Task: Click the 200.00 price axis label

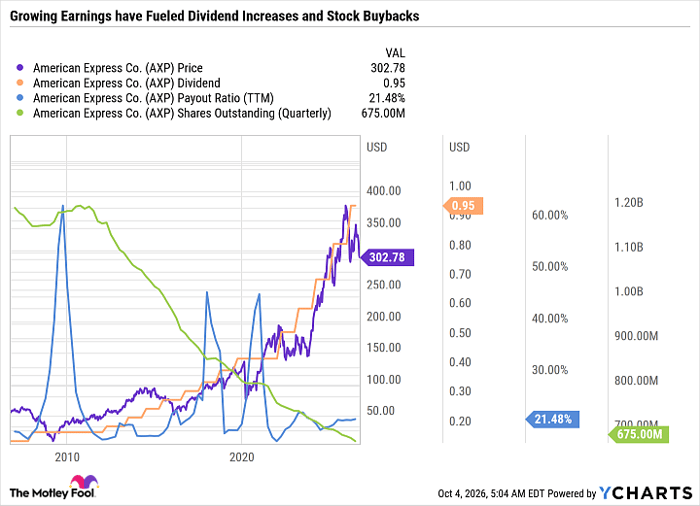Action: click(x=383, y=317)
